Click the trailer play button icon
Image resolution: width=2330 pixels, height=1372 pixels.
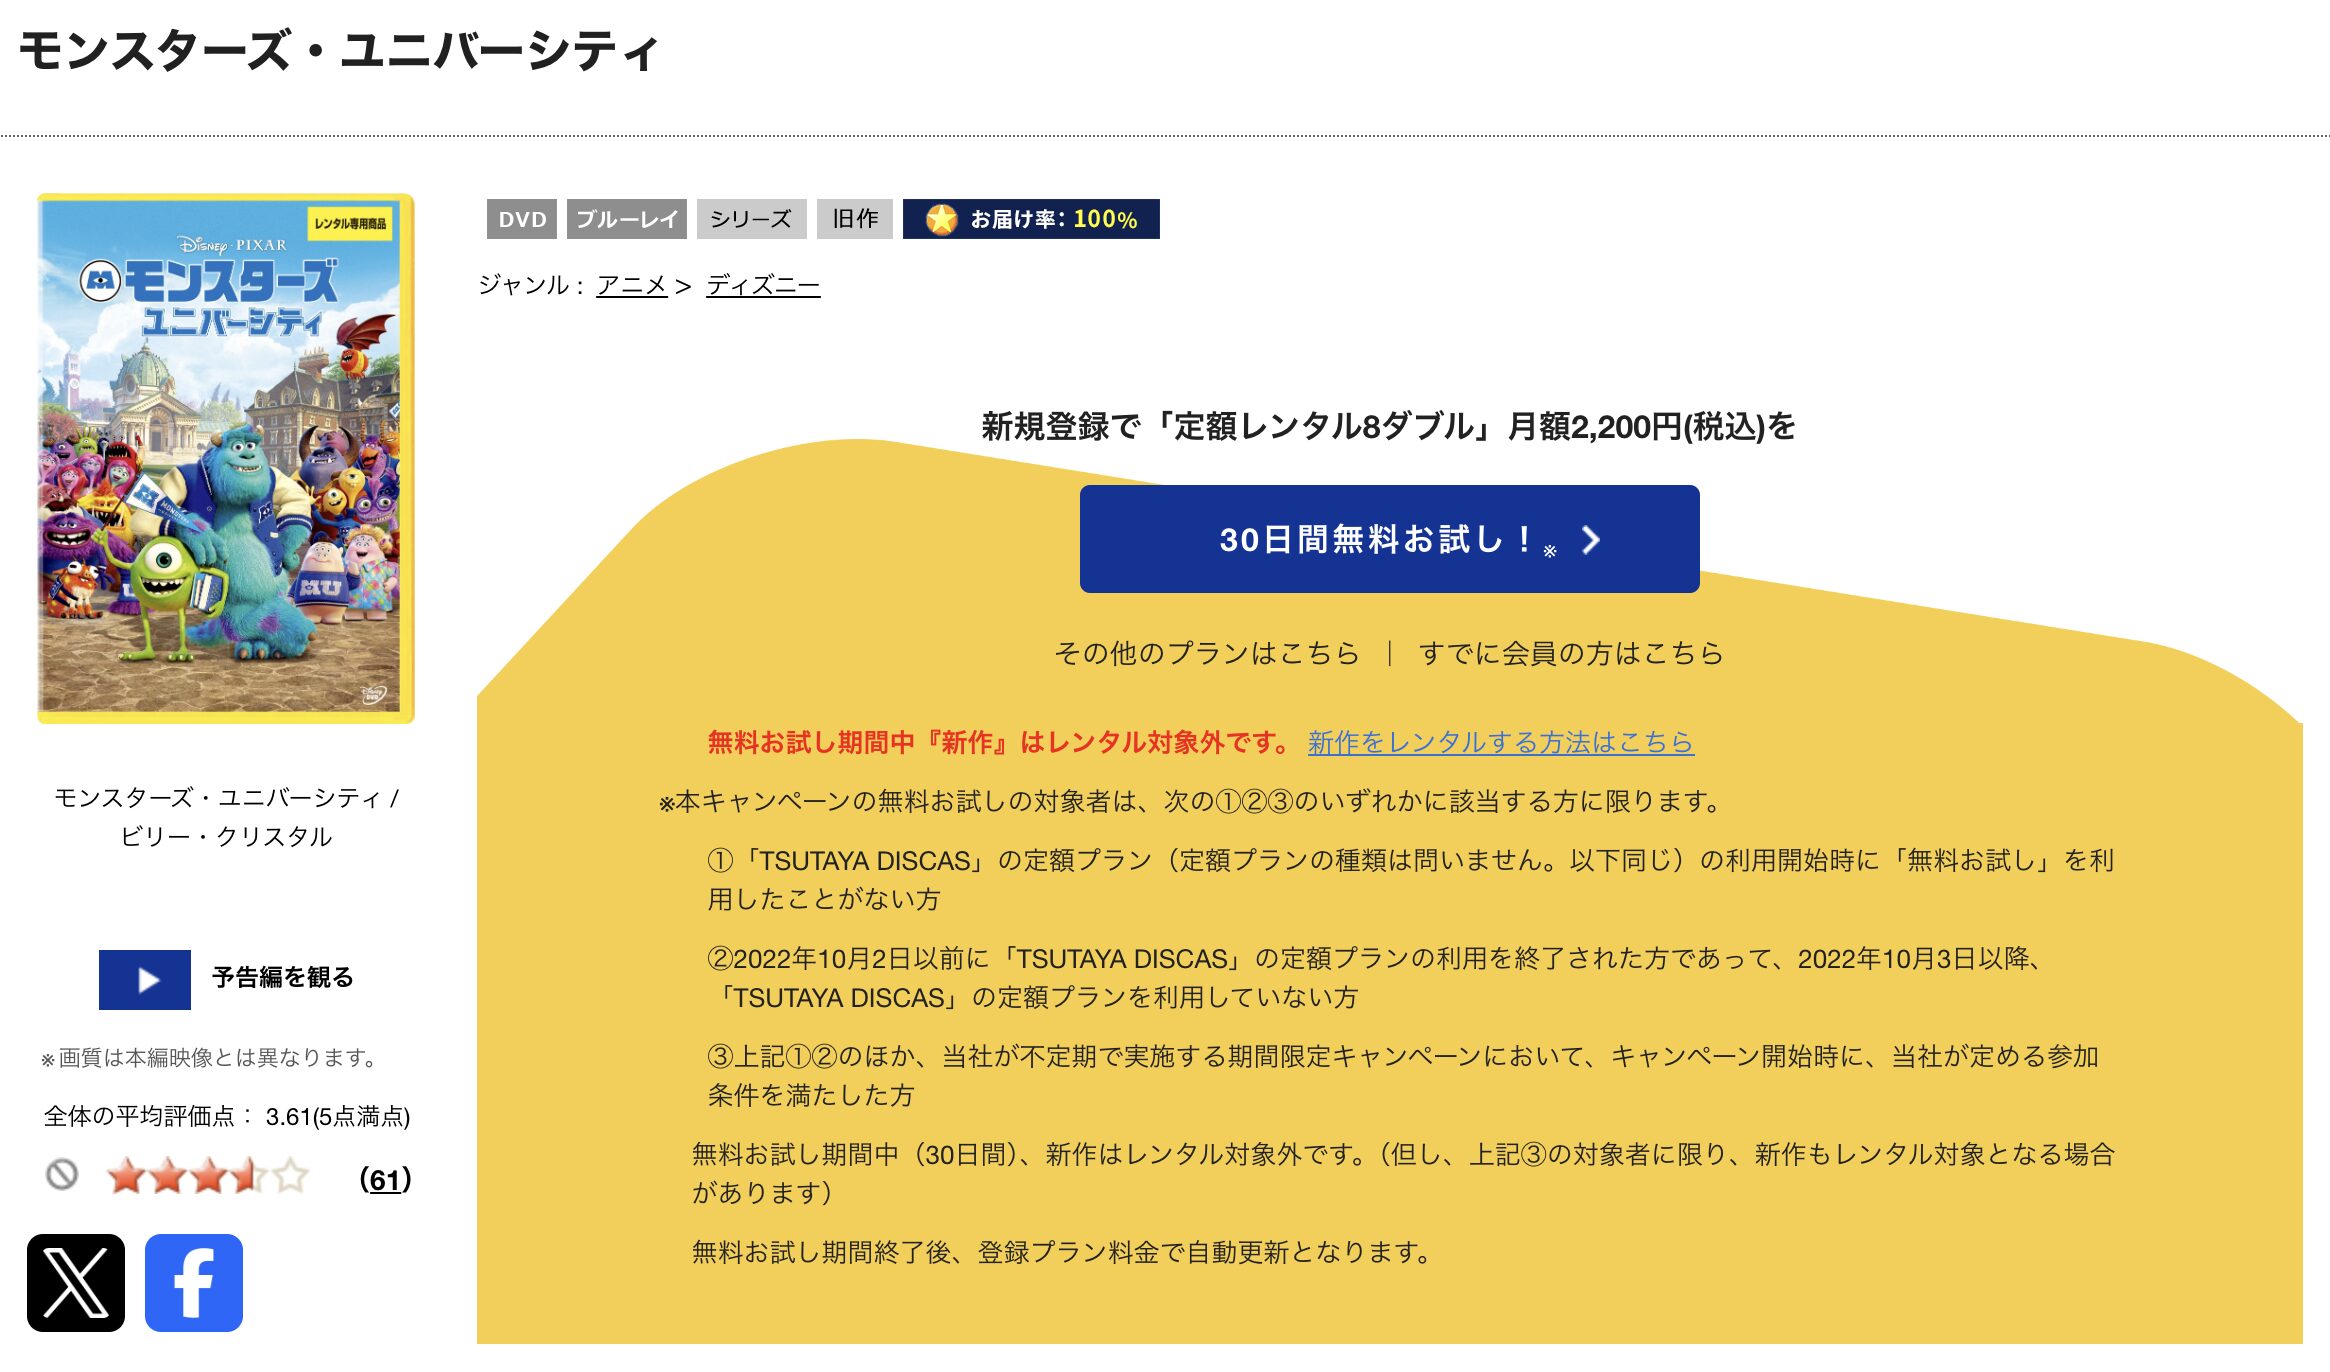point(143,980)
